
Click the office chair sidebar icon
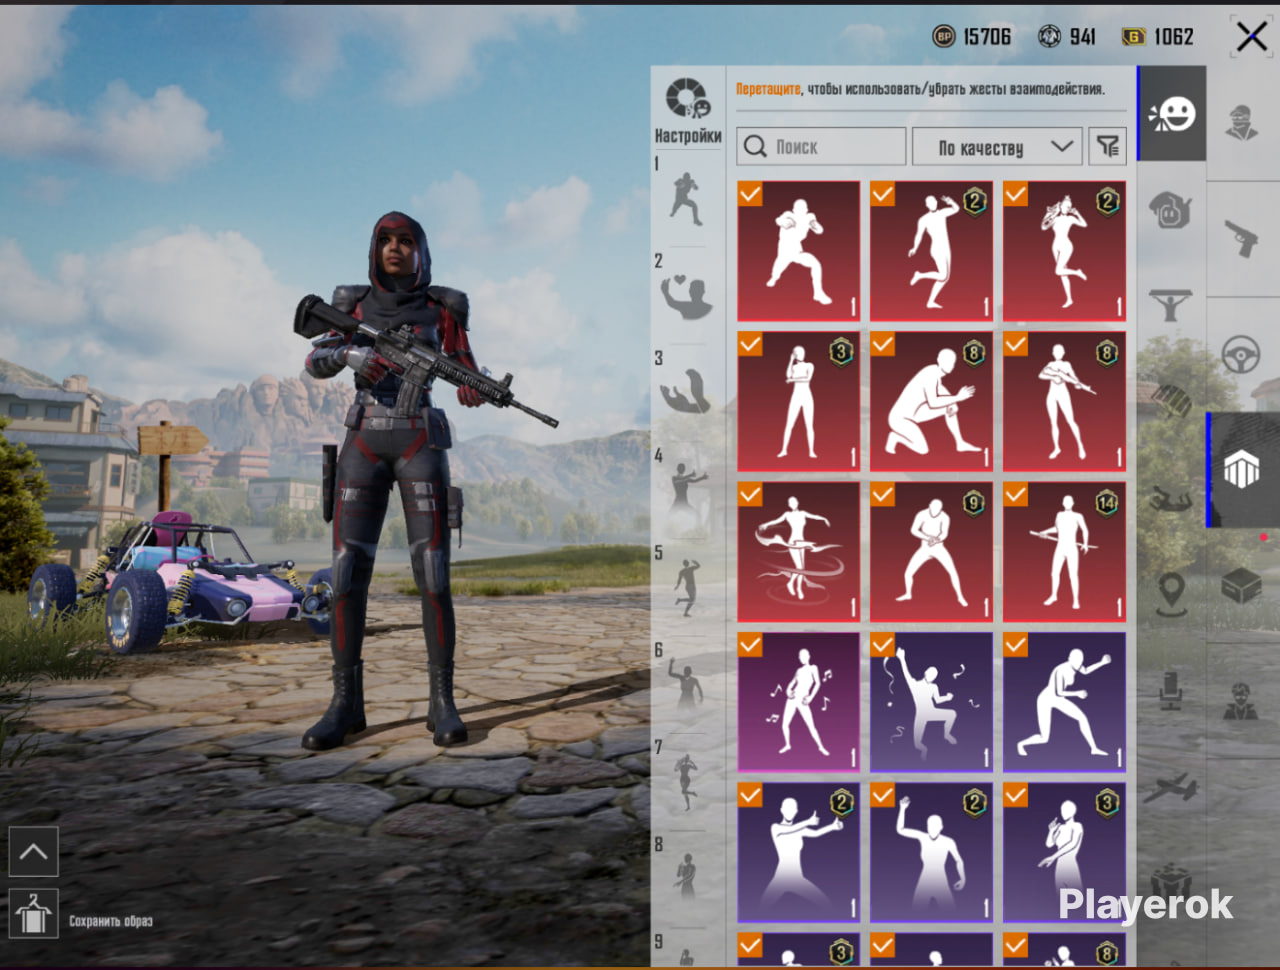[1171, 691]
